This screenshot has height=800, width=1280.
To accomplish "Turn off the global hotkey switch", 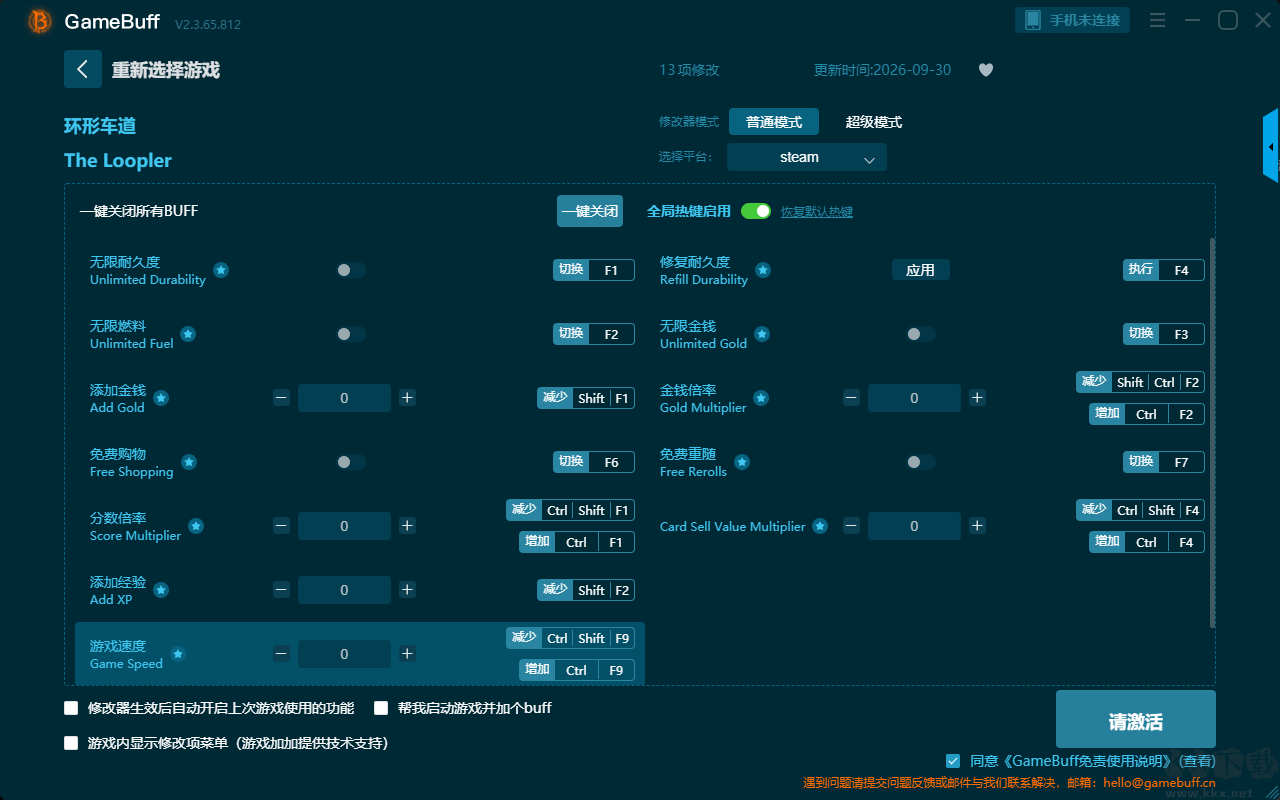I will [x=756, y=211].
